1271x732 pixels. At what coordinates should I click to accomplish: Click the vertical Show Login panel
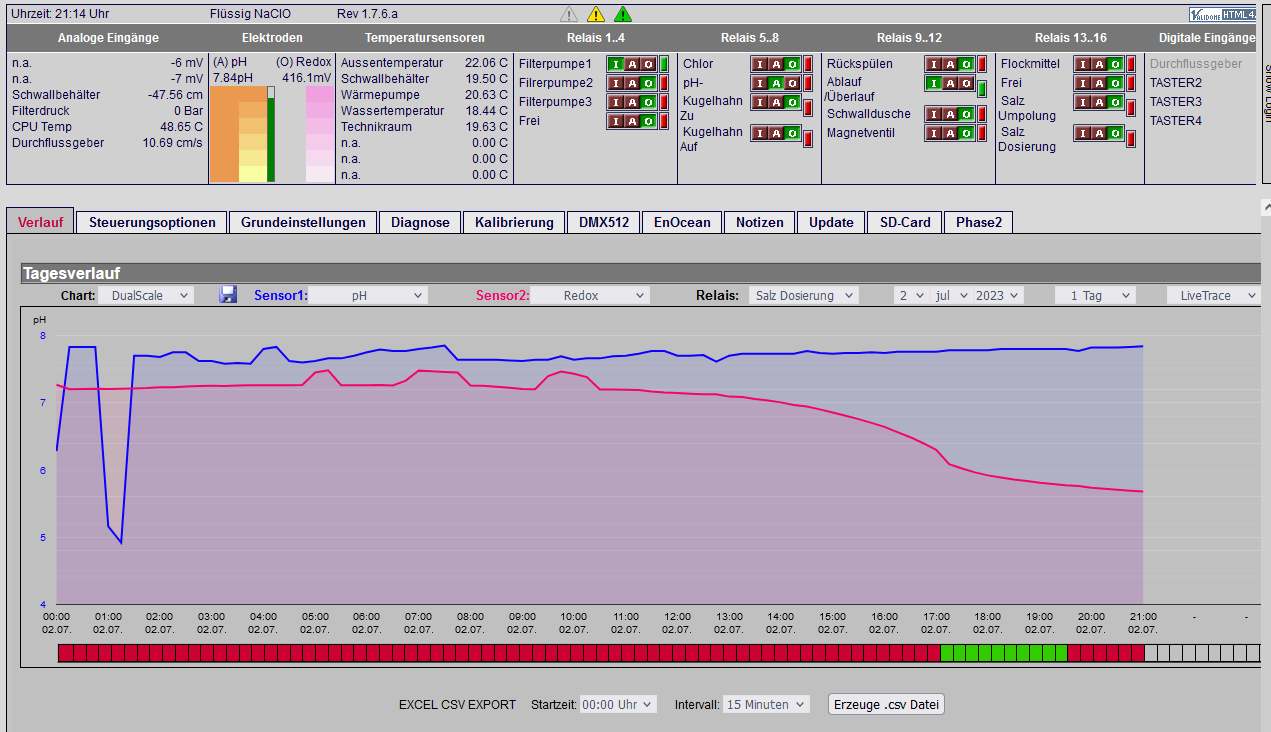point(1266,95)
